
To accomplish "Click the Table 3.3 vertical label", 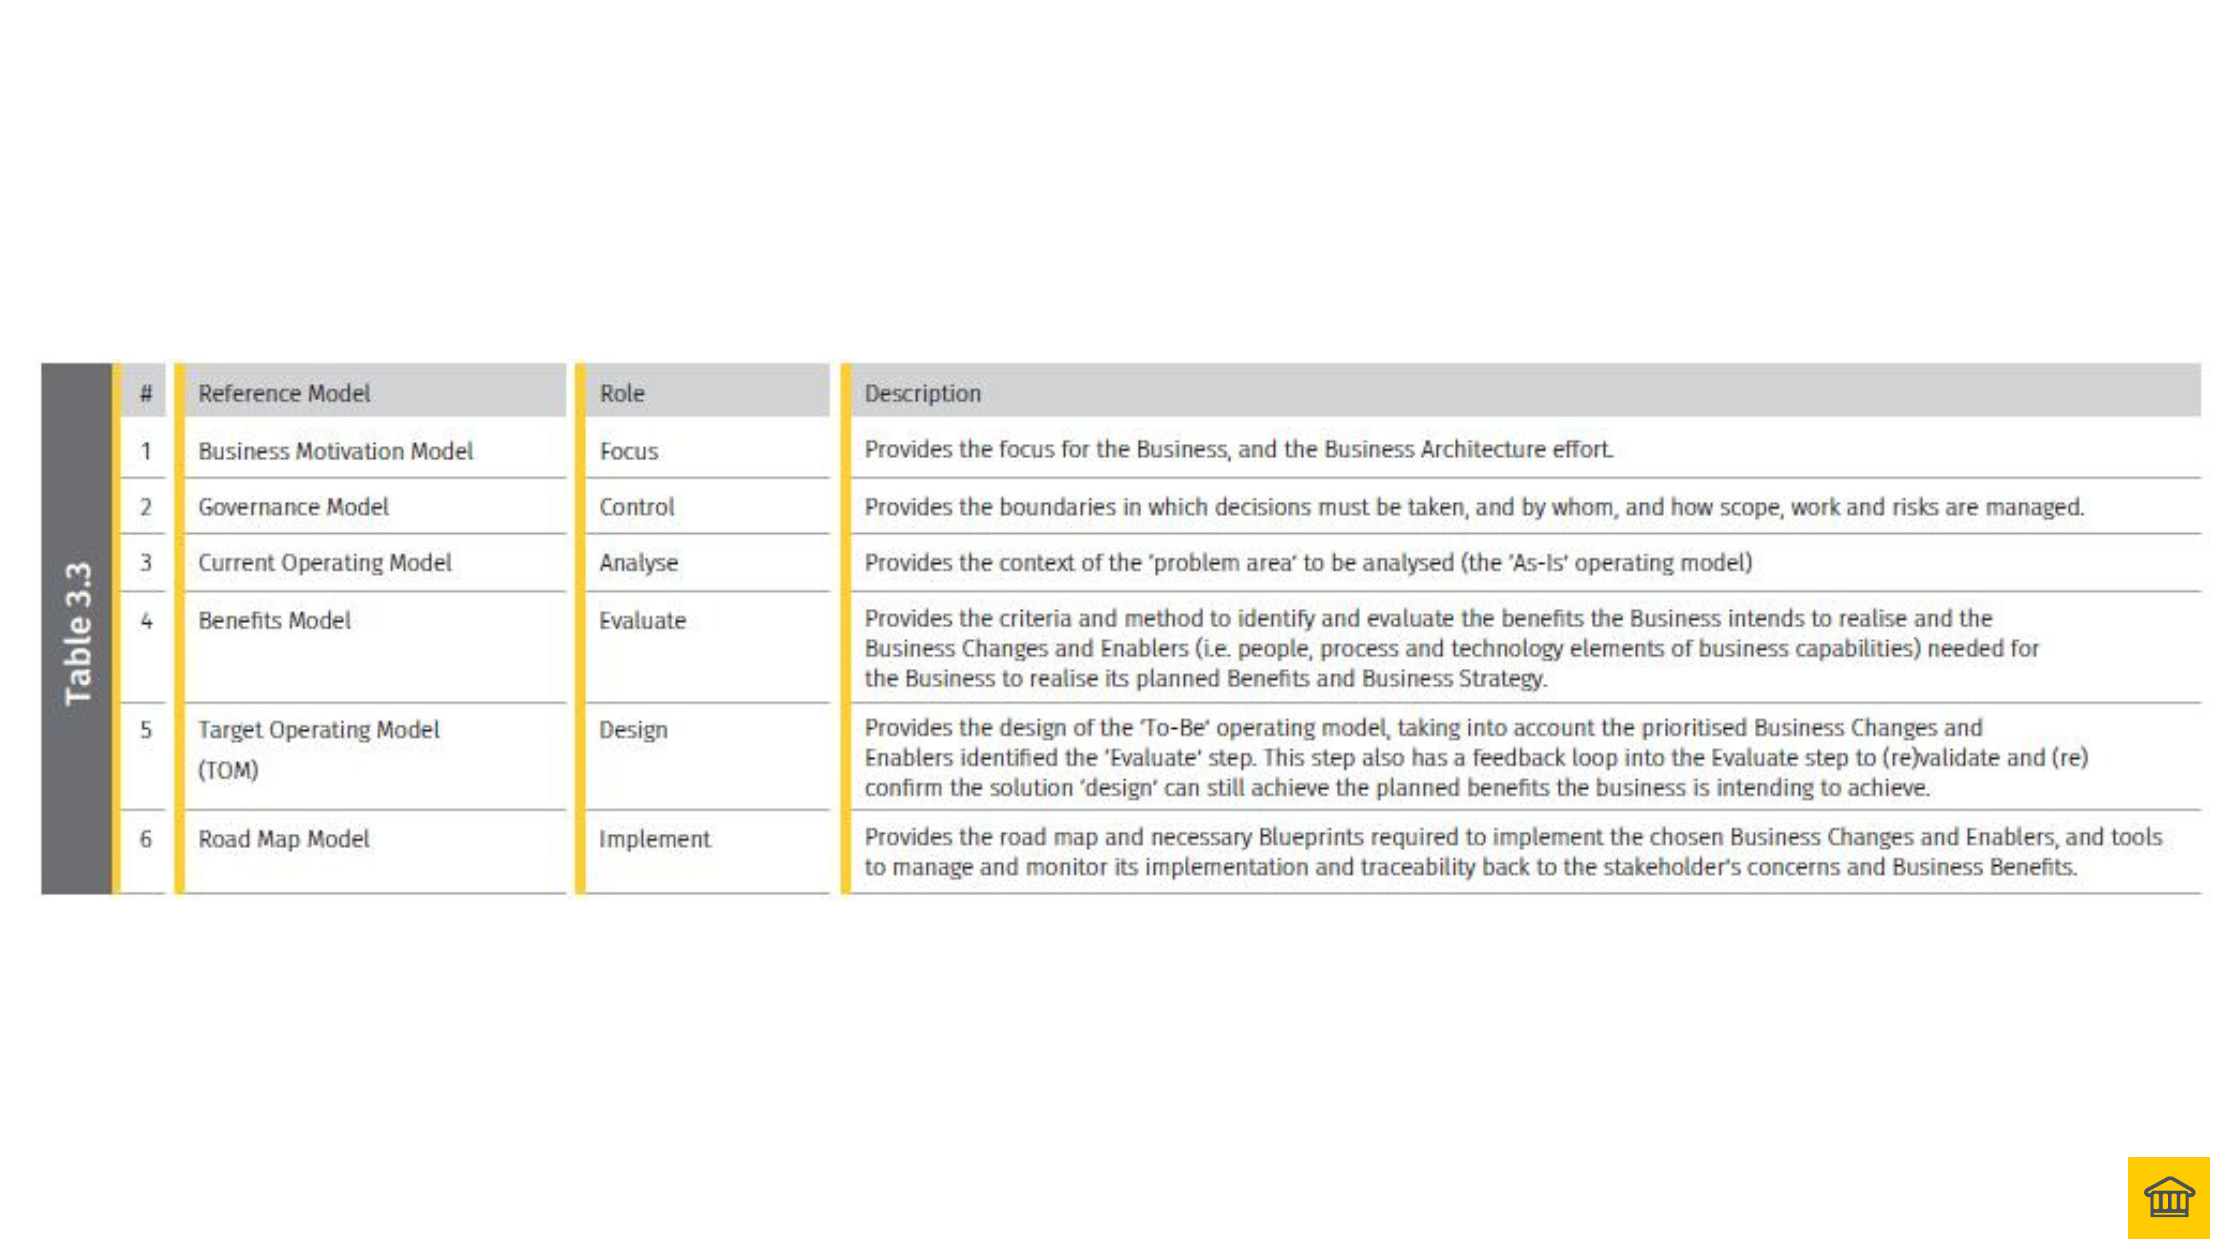I will [x=77, y=631].
